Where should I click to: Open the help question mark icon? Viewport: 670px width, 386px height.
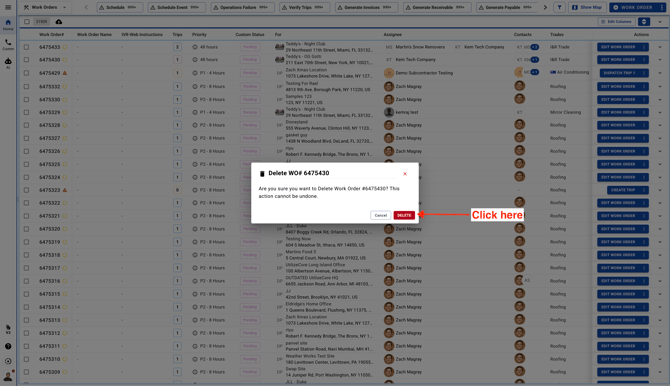(8, 346)
